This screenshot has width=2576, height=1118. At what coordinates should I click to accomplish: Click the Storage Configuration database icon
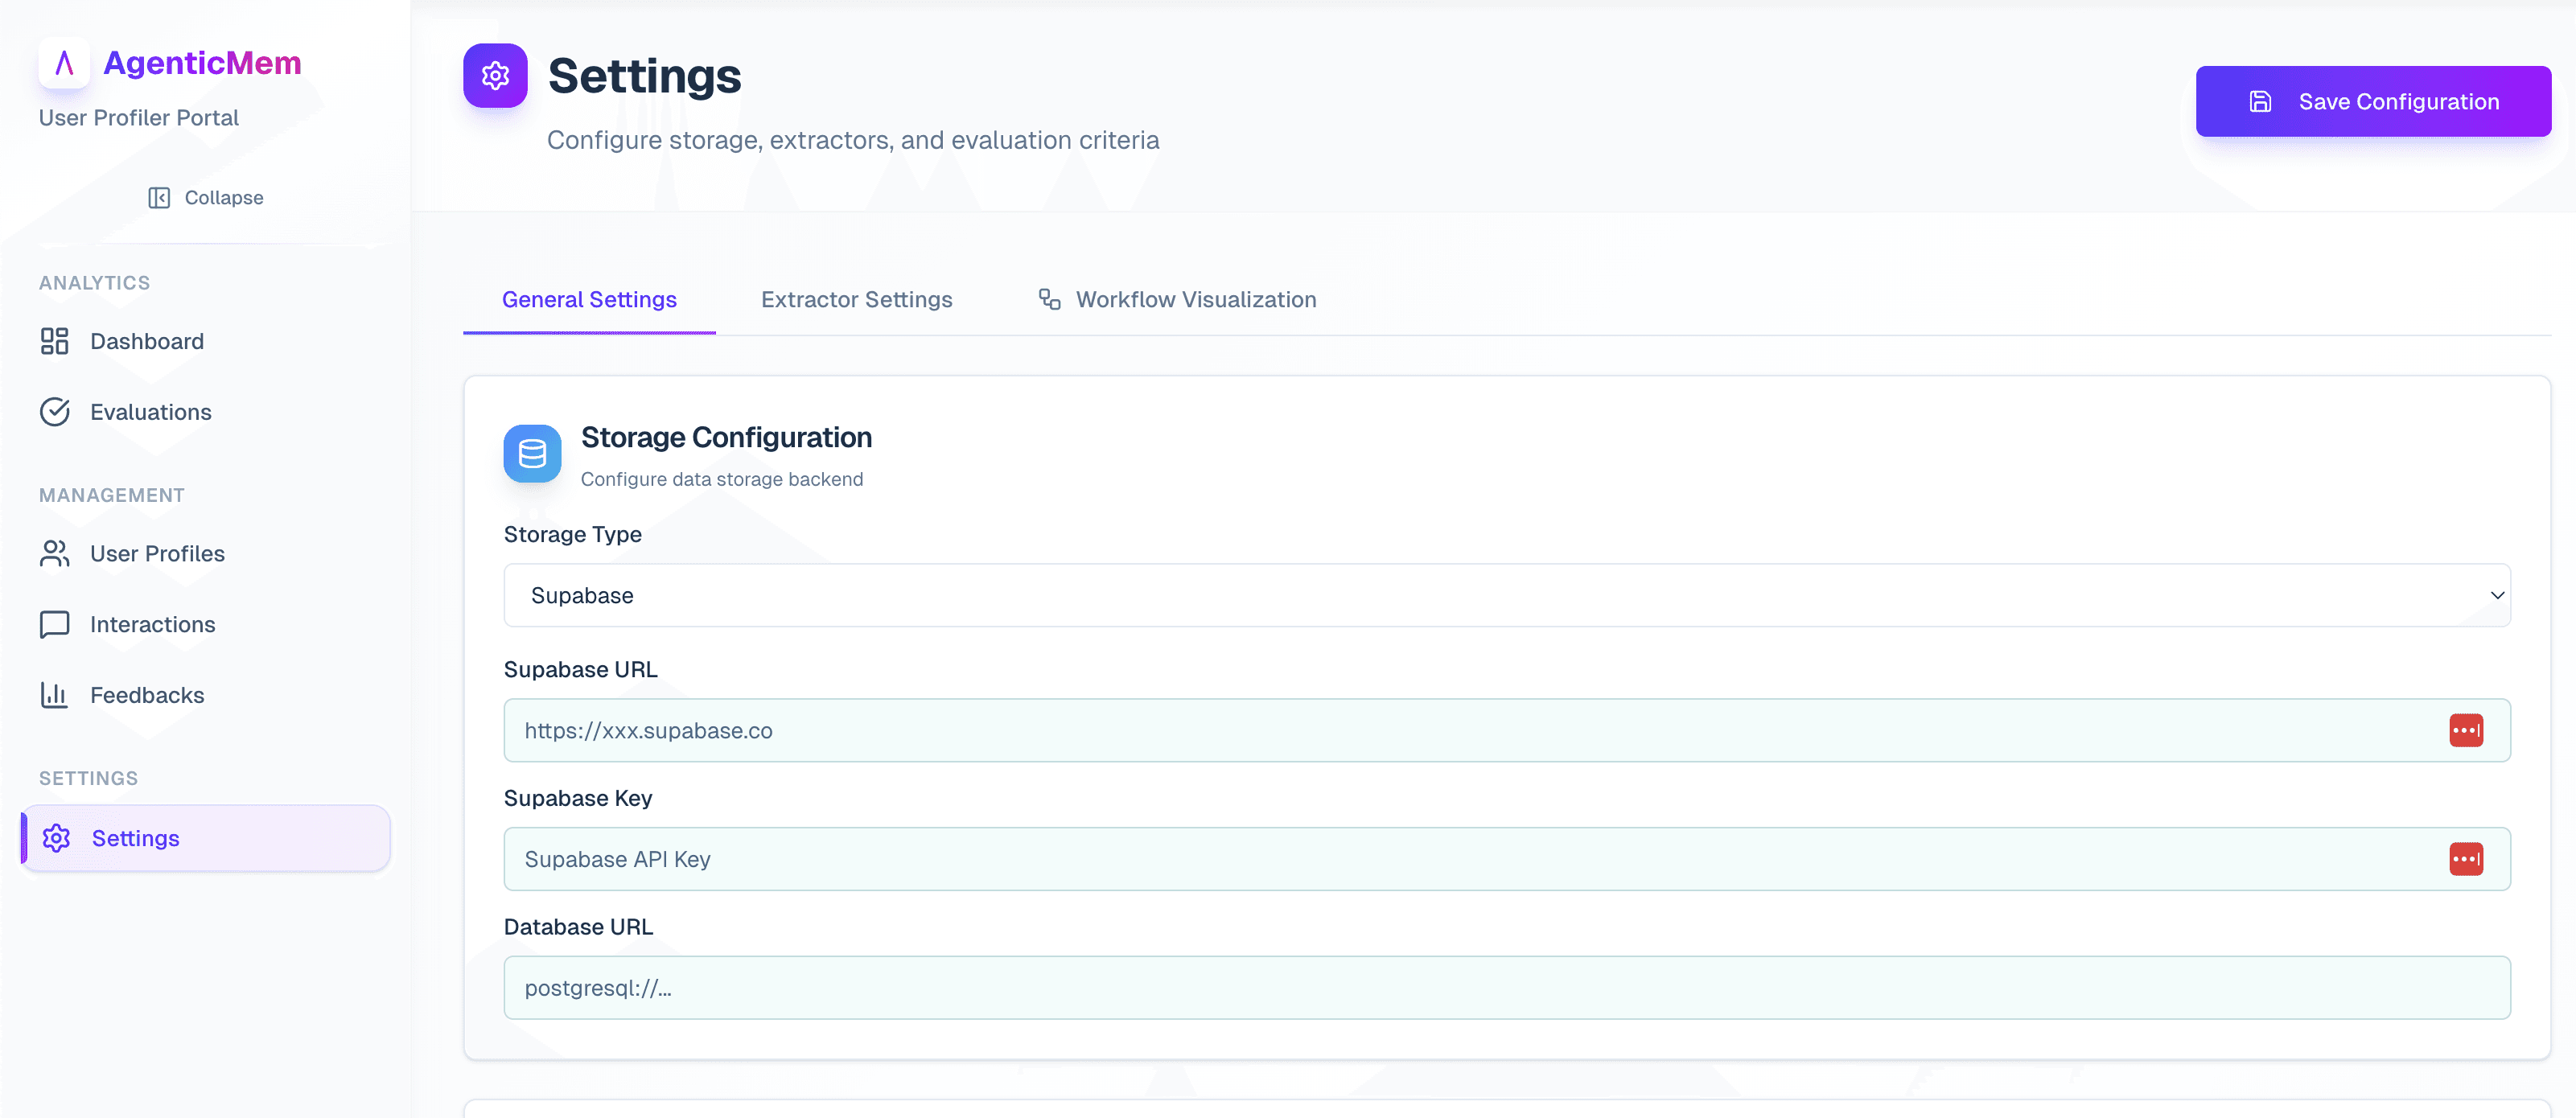532,454
